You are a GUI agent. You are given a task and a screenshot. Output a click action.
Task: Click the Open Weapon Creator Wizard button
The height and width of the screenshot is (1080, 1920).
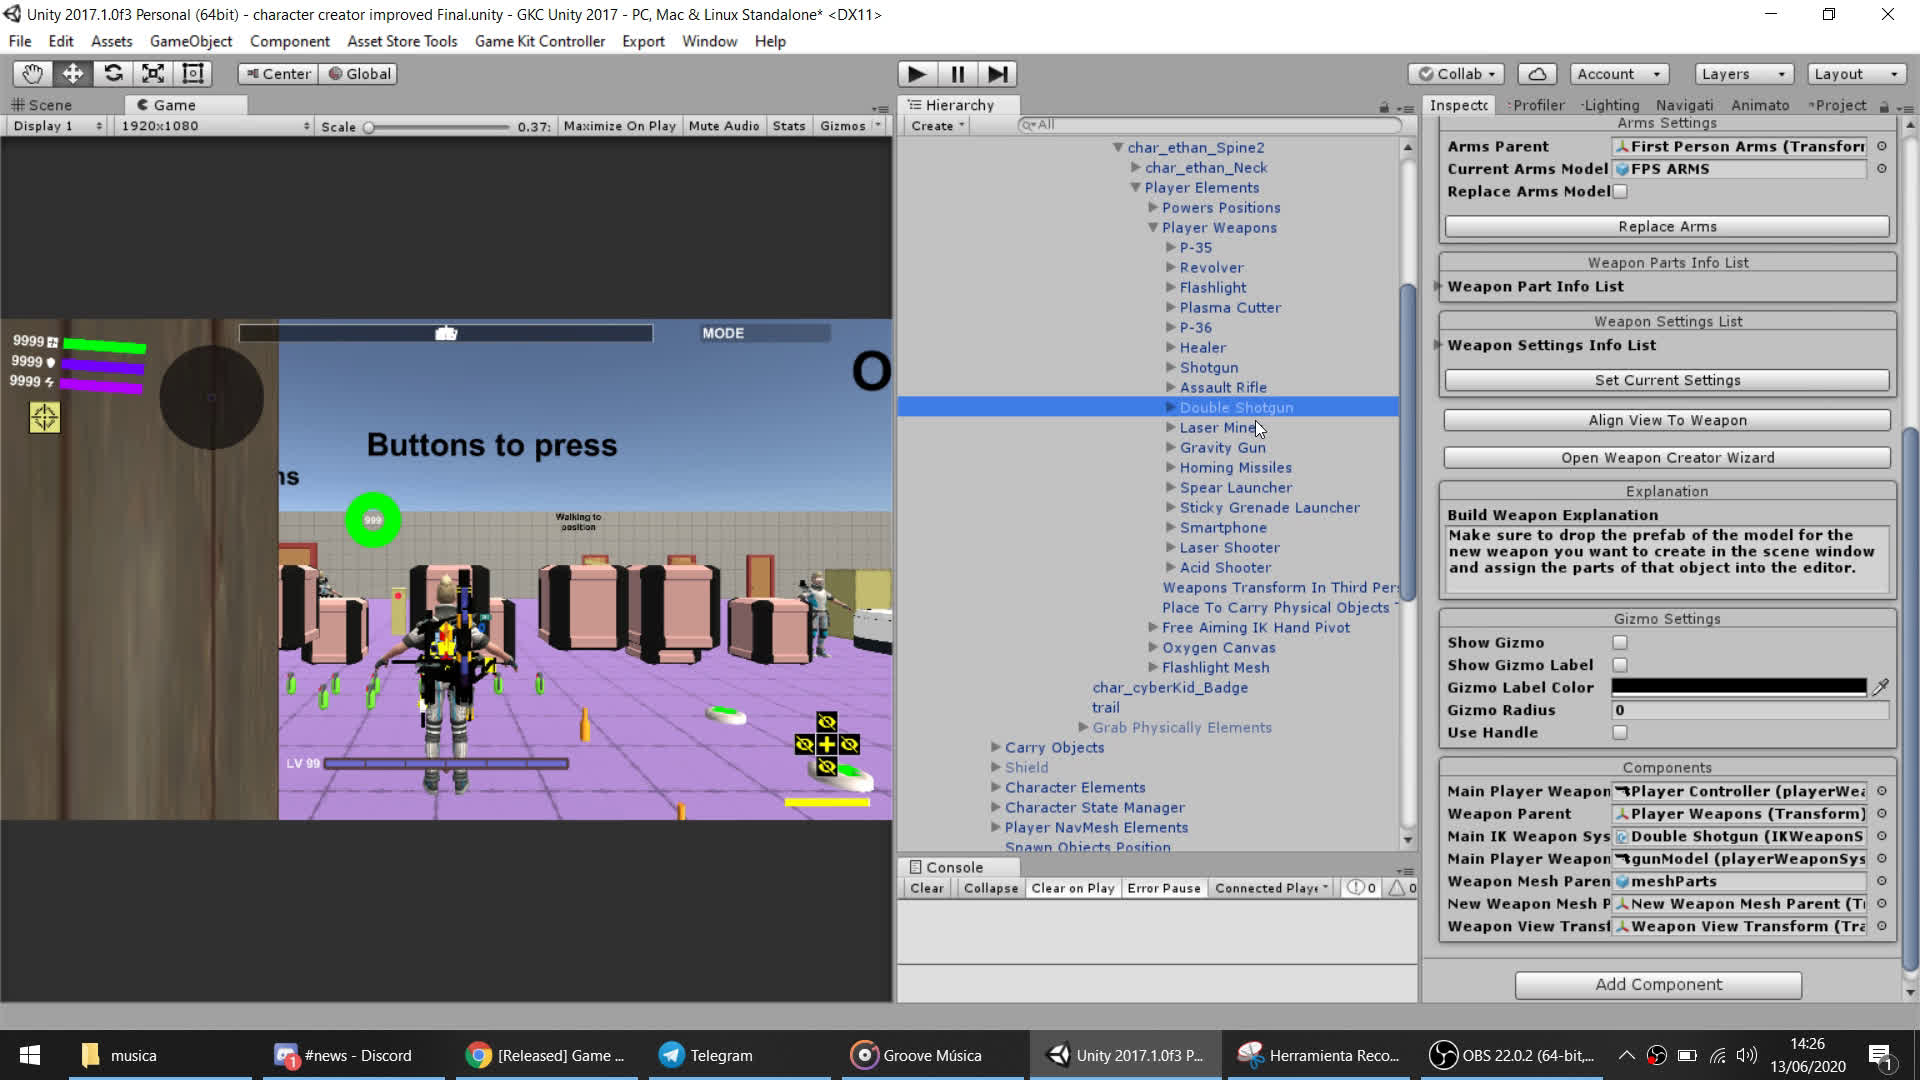pos(1667,458)
